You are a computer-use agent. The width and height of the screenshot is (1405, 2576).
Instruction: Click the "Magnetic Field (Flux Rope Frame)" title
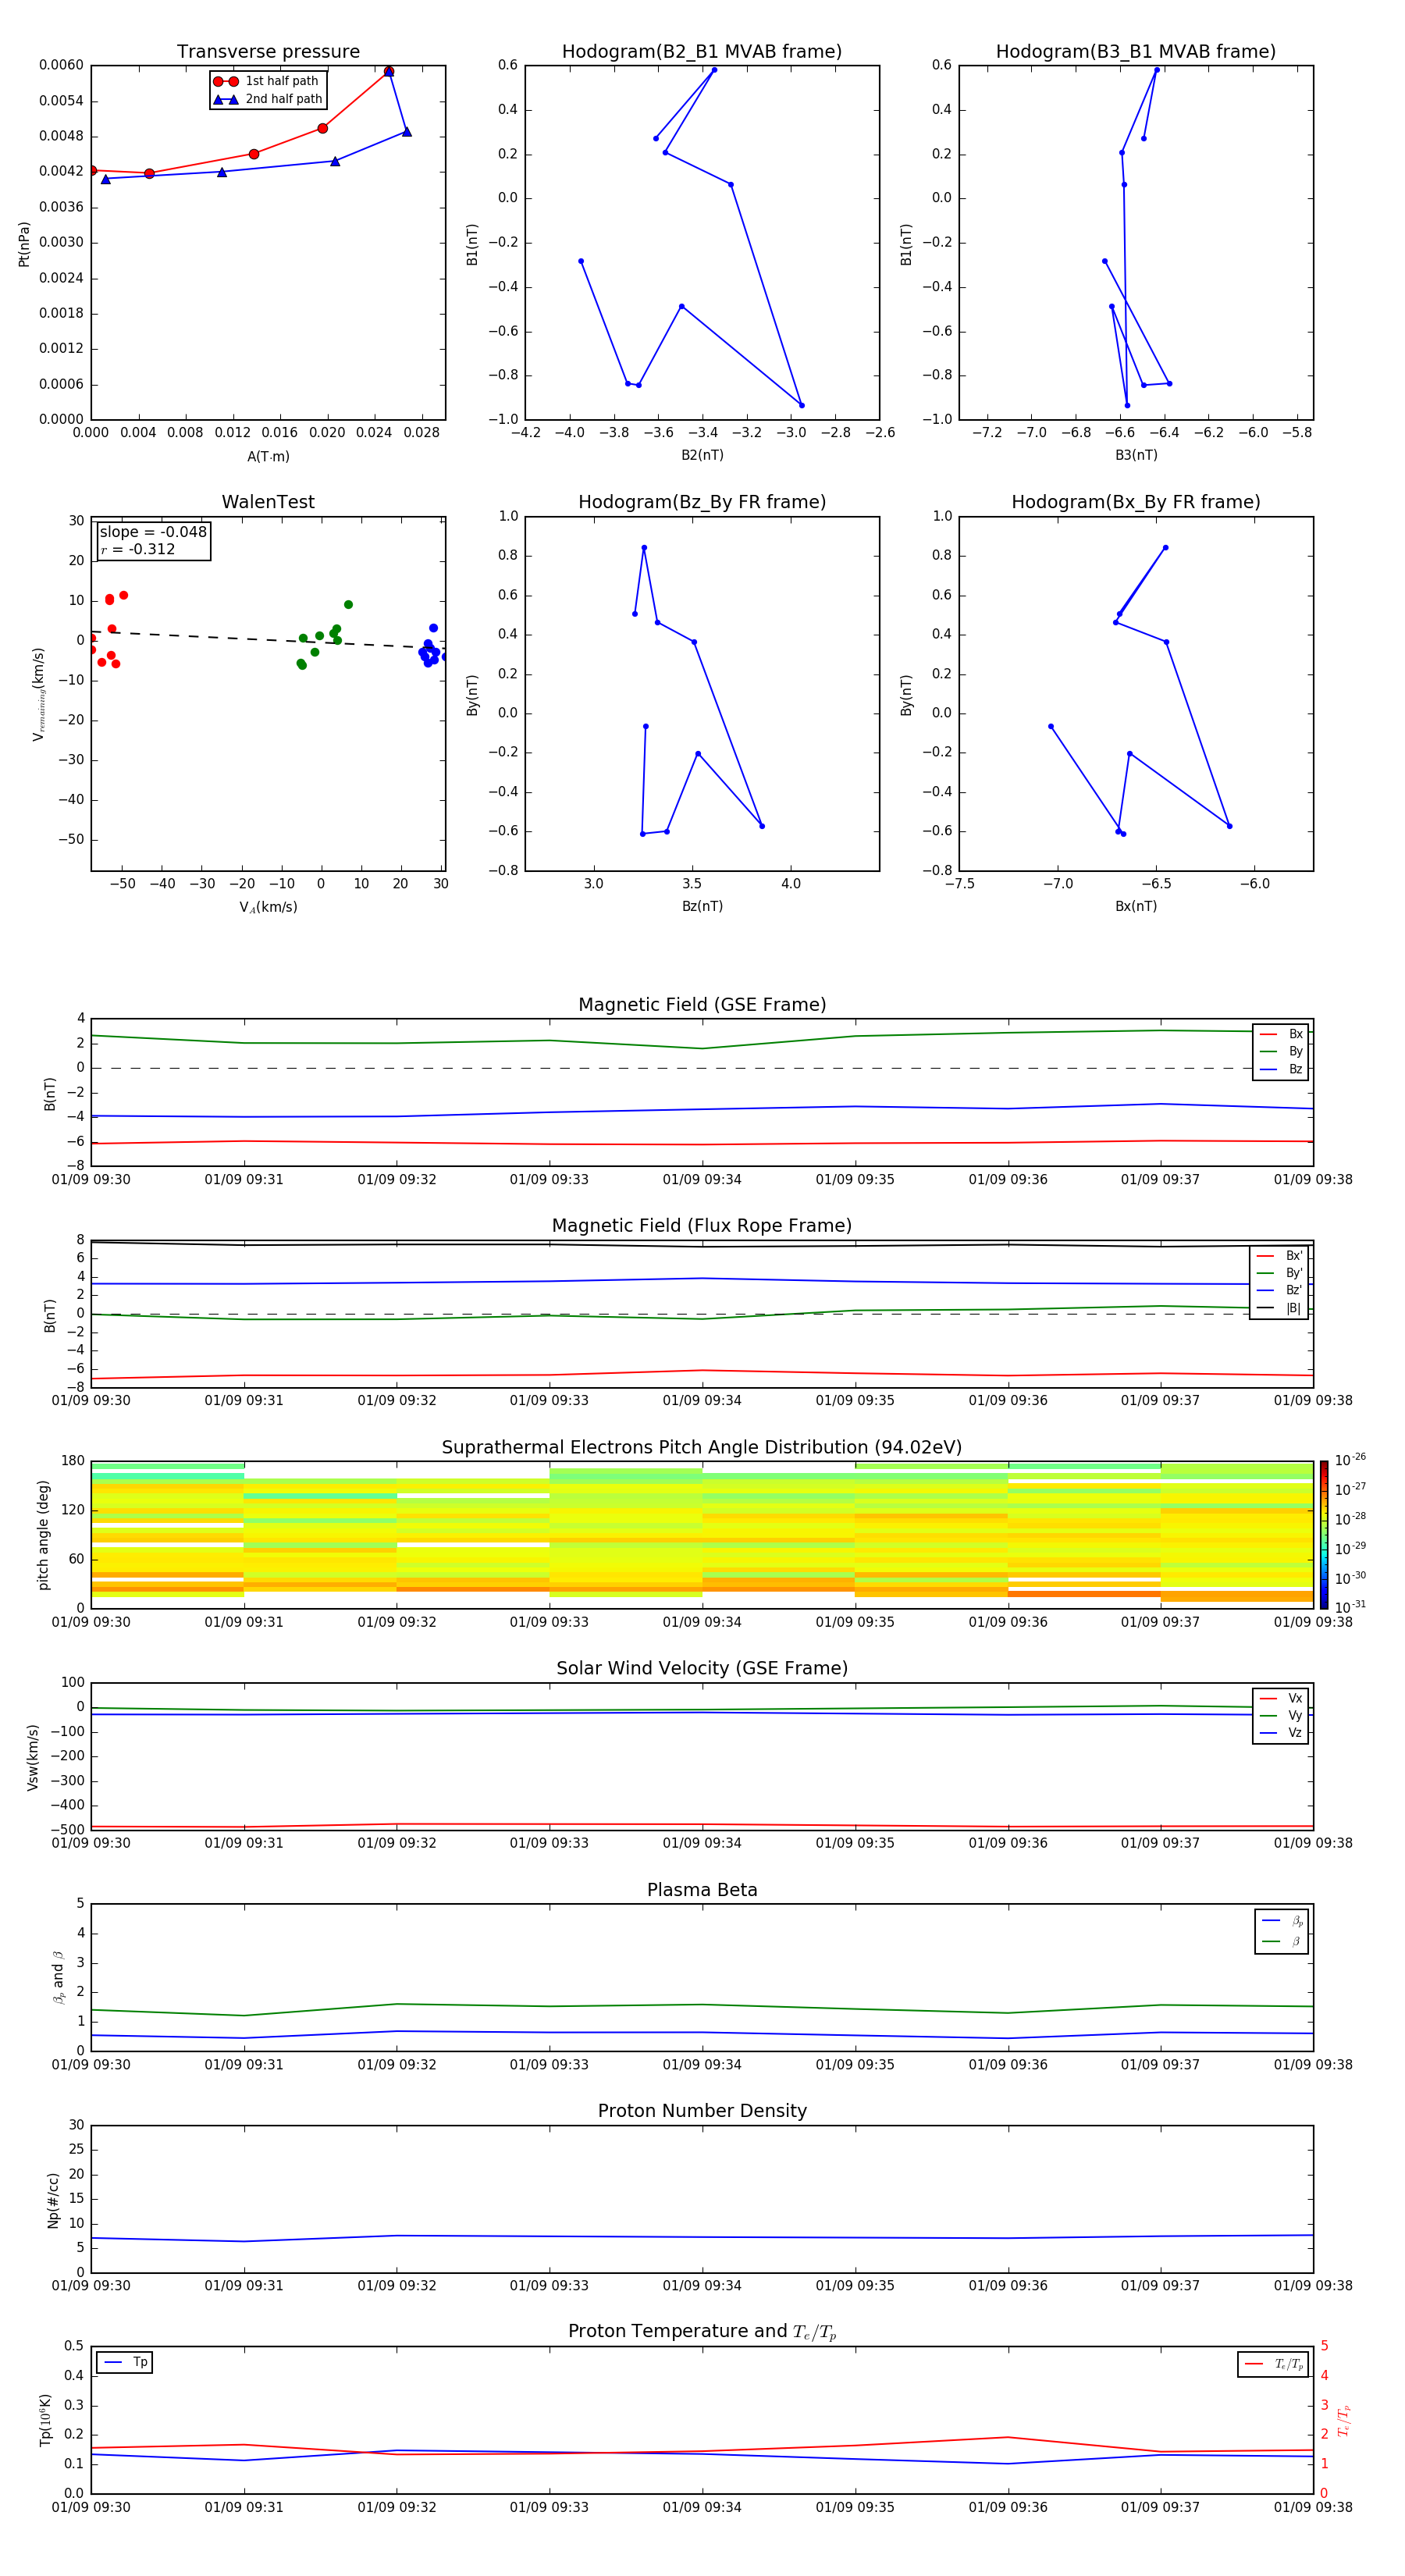pyautogui.click(x=702, y=1226)
